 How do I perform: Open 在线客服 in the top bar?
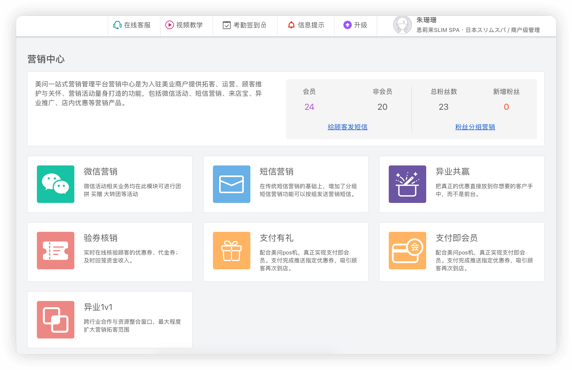137,25
